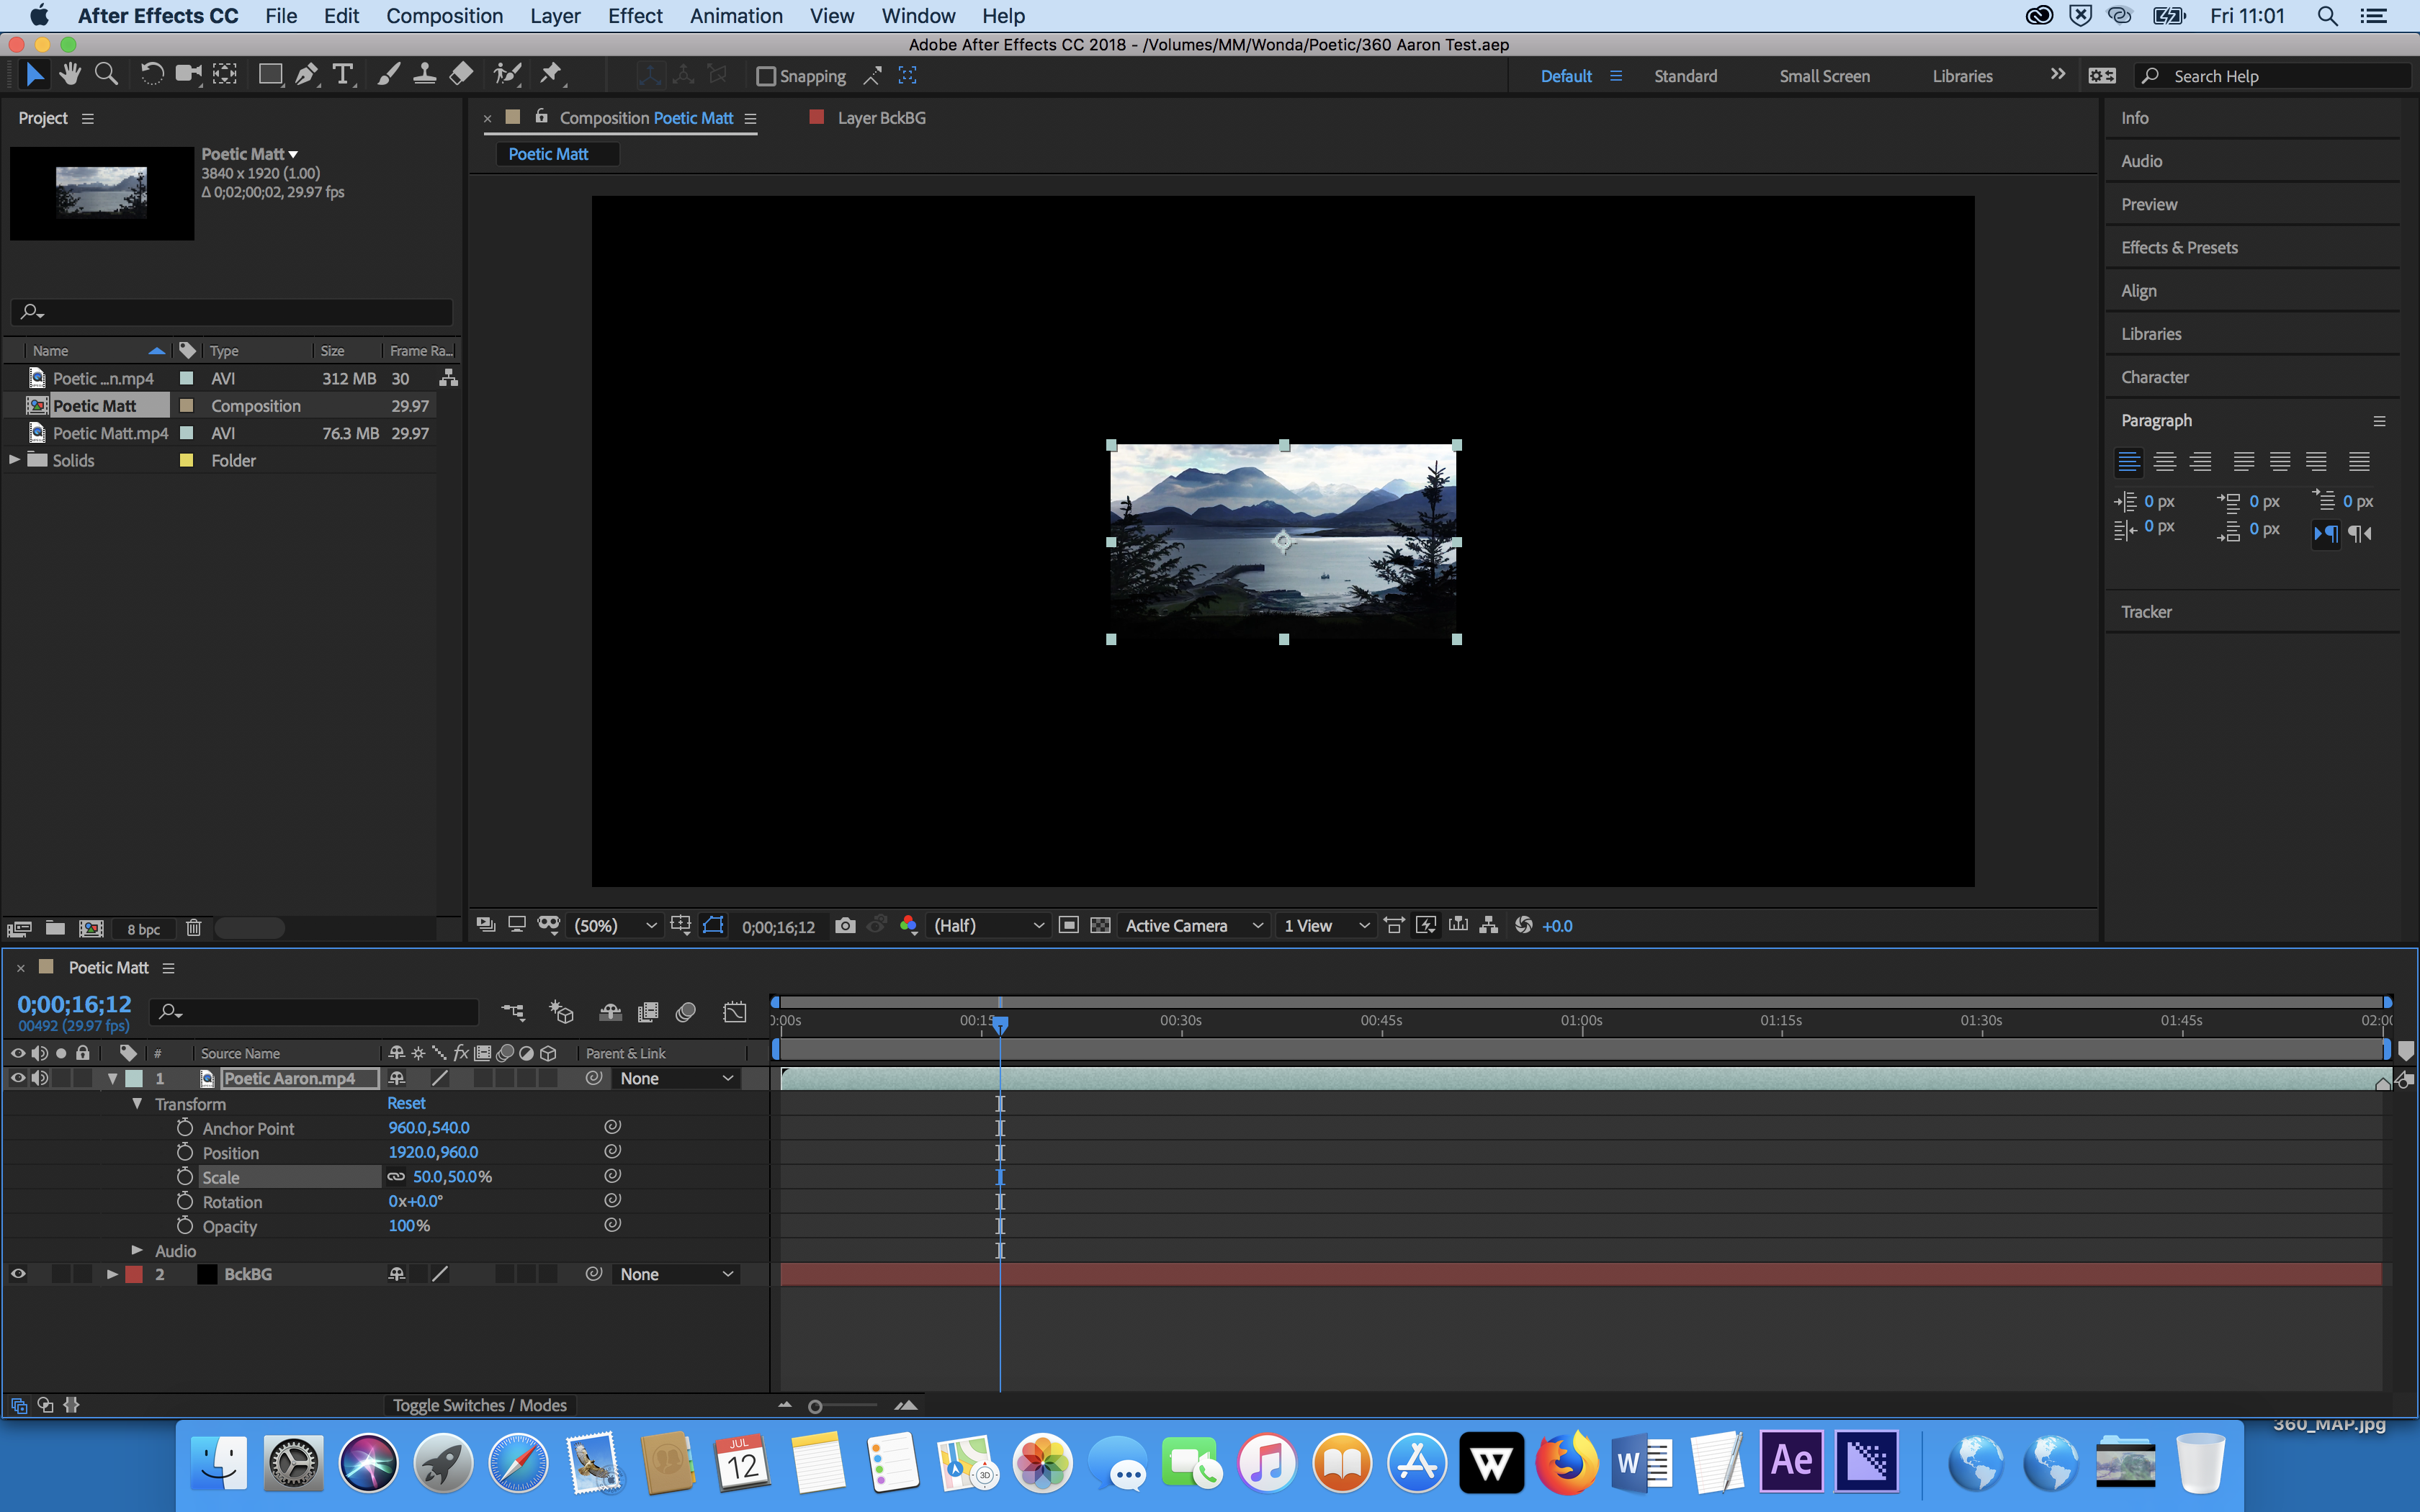This screenshot has width=2420, height=1512.
Task: Select the Puppet Pin tool
Action: coord(551,75)
